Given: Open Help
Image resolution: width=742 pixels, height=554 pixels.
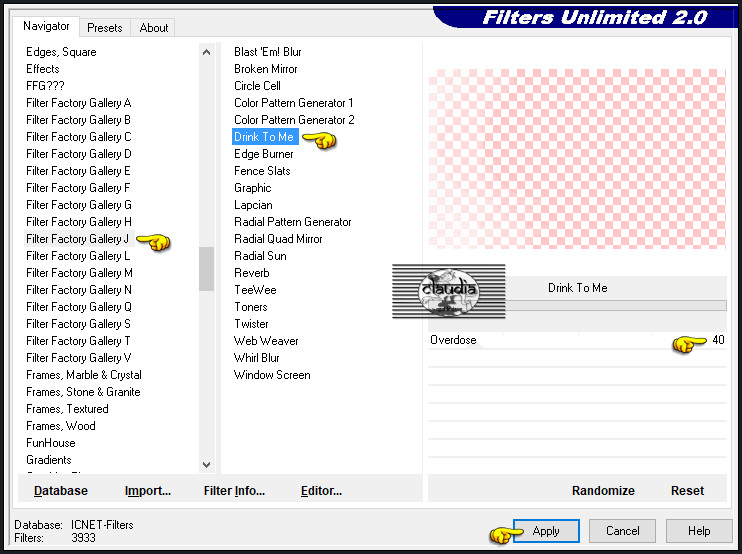Looking at the screenshot, I should point(699,531).
